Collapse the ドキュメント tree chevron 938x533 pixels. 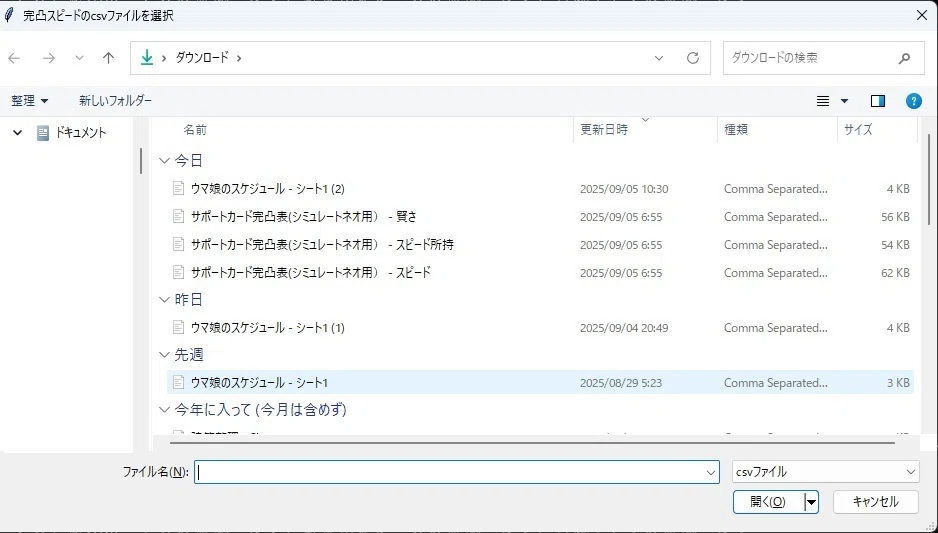(17, 133)
